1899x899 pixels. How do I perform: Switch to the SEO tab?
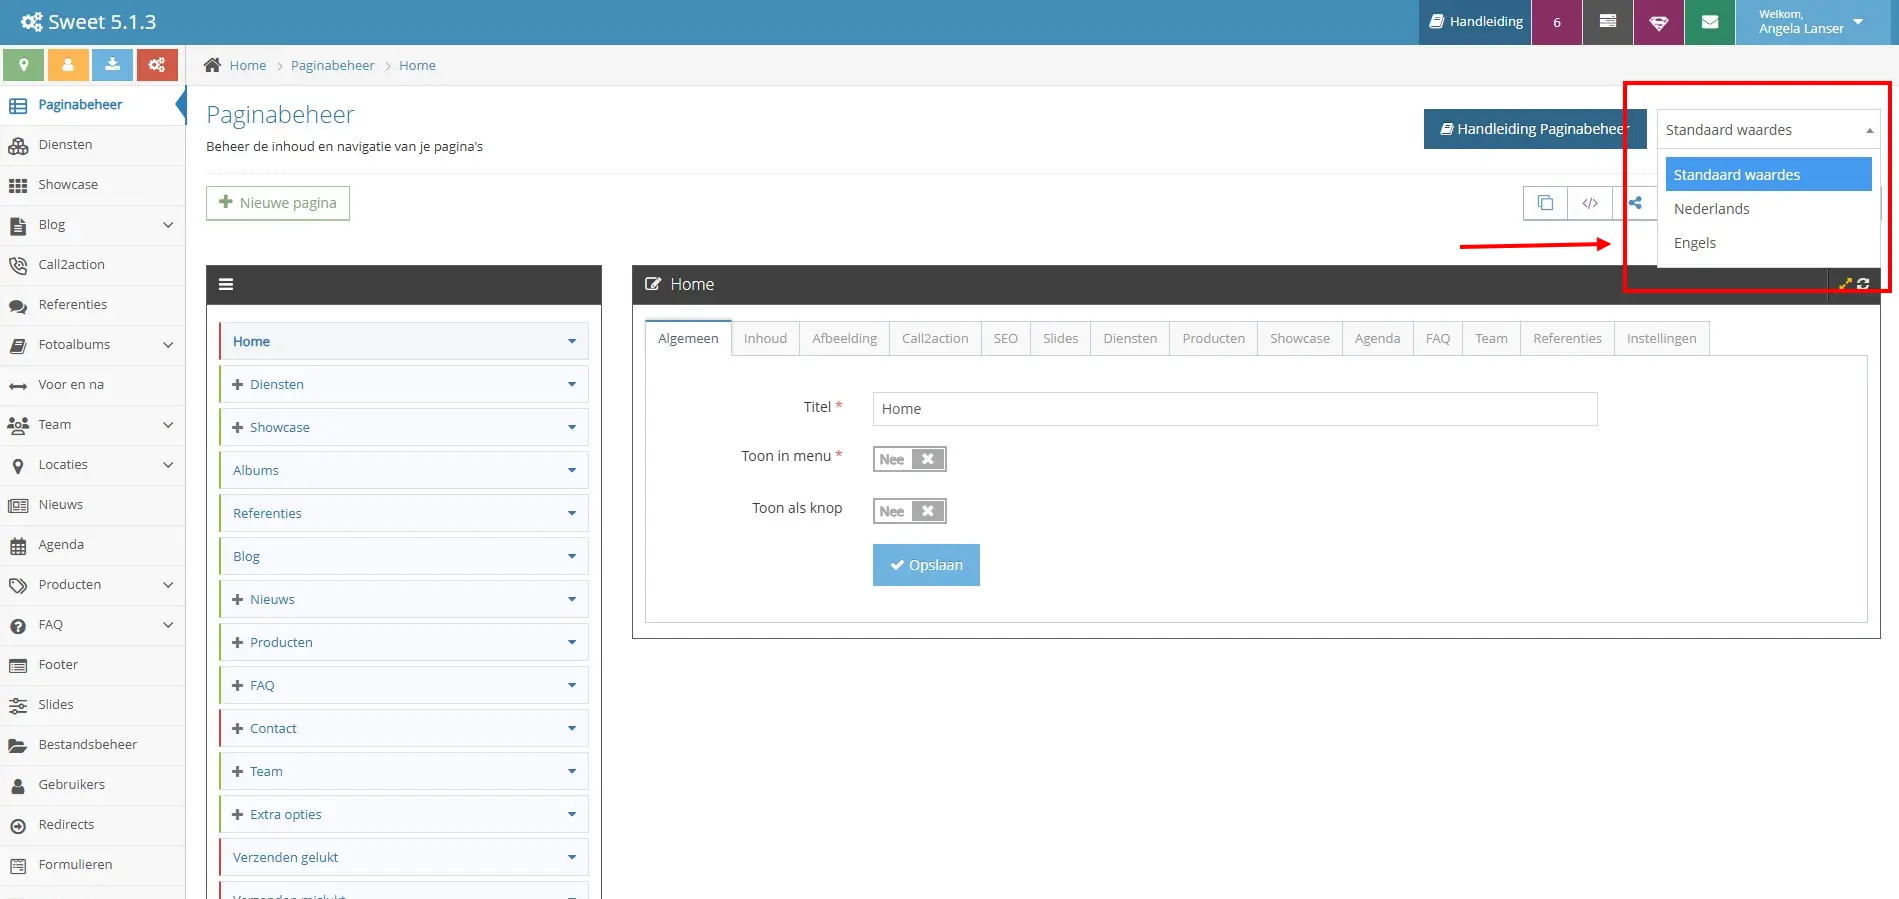coord(1005,338)
